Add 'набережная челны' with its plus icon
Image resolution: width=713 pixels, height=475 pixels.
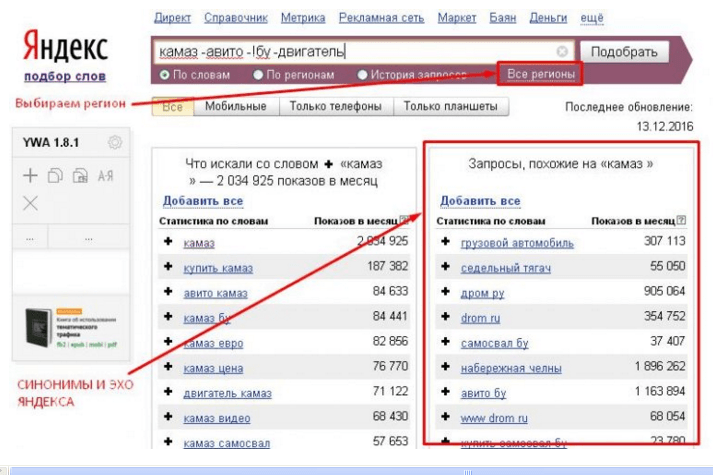(x=445, y=366)
